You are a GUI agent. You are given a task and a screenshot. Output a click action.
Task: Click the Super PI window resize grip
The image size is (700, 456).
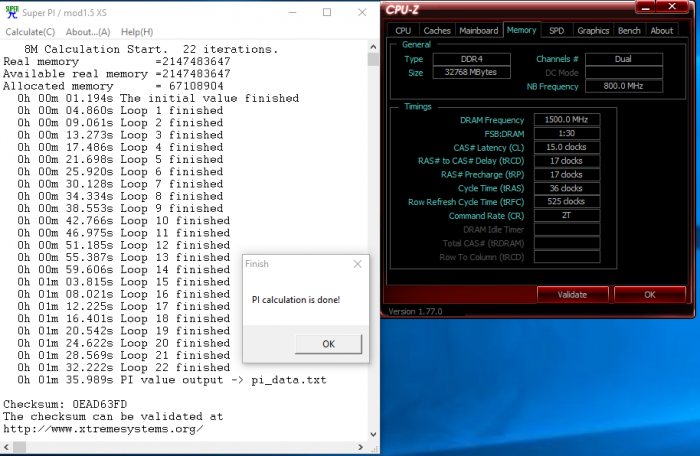374,448
